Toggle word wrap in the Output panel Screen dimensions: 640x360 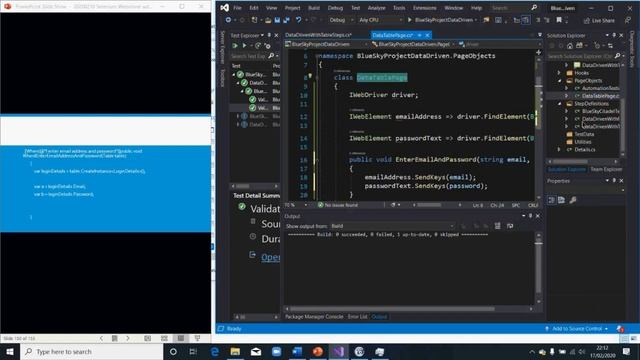pos(510,226)
